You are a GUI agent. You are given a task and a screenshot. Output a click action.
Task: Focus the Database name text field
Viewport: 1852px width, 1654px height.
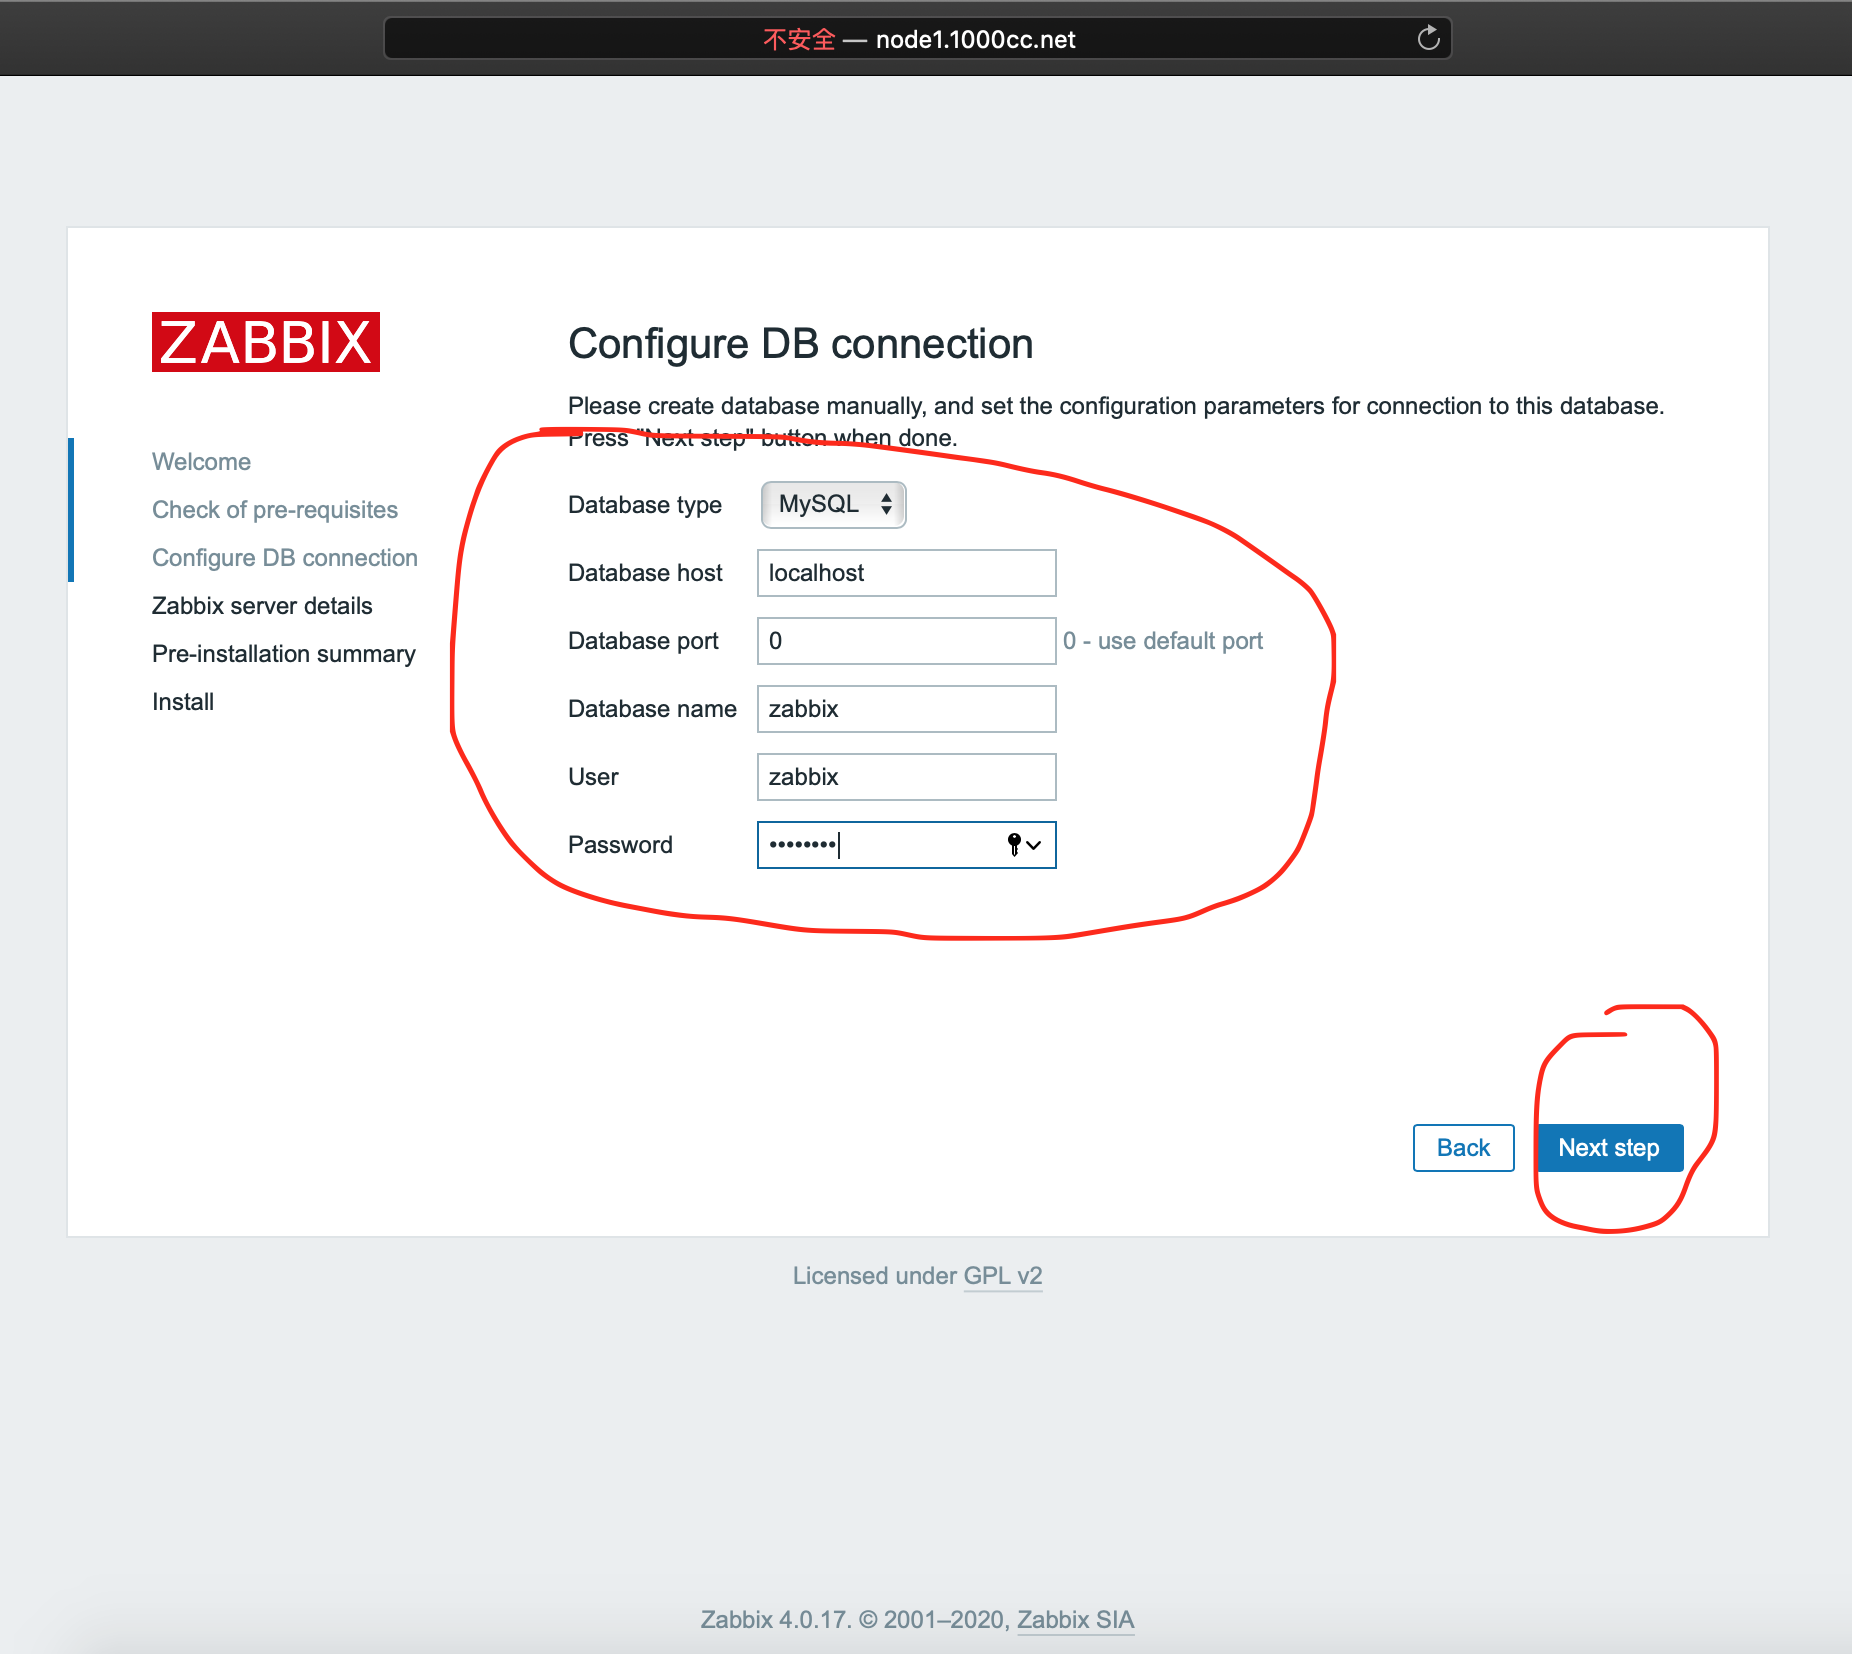click(906, 709)
